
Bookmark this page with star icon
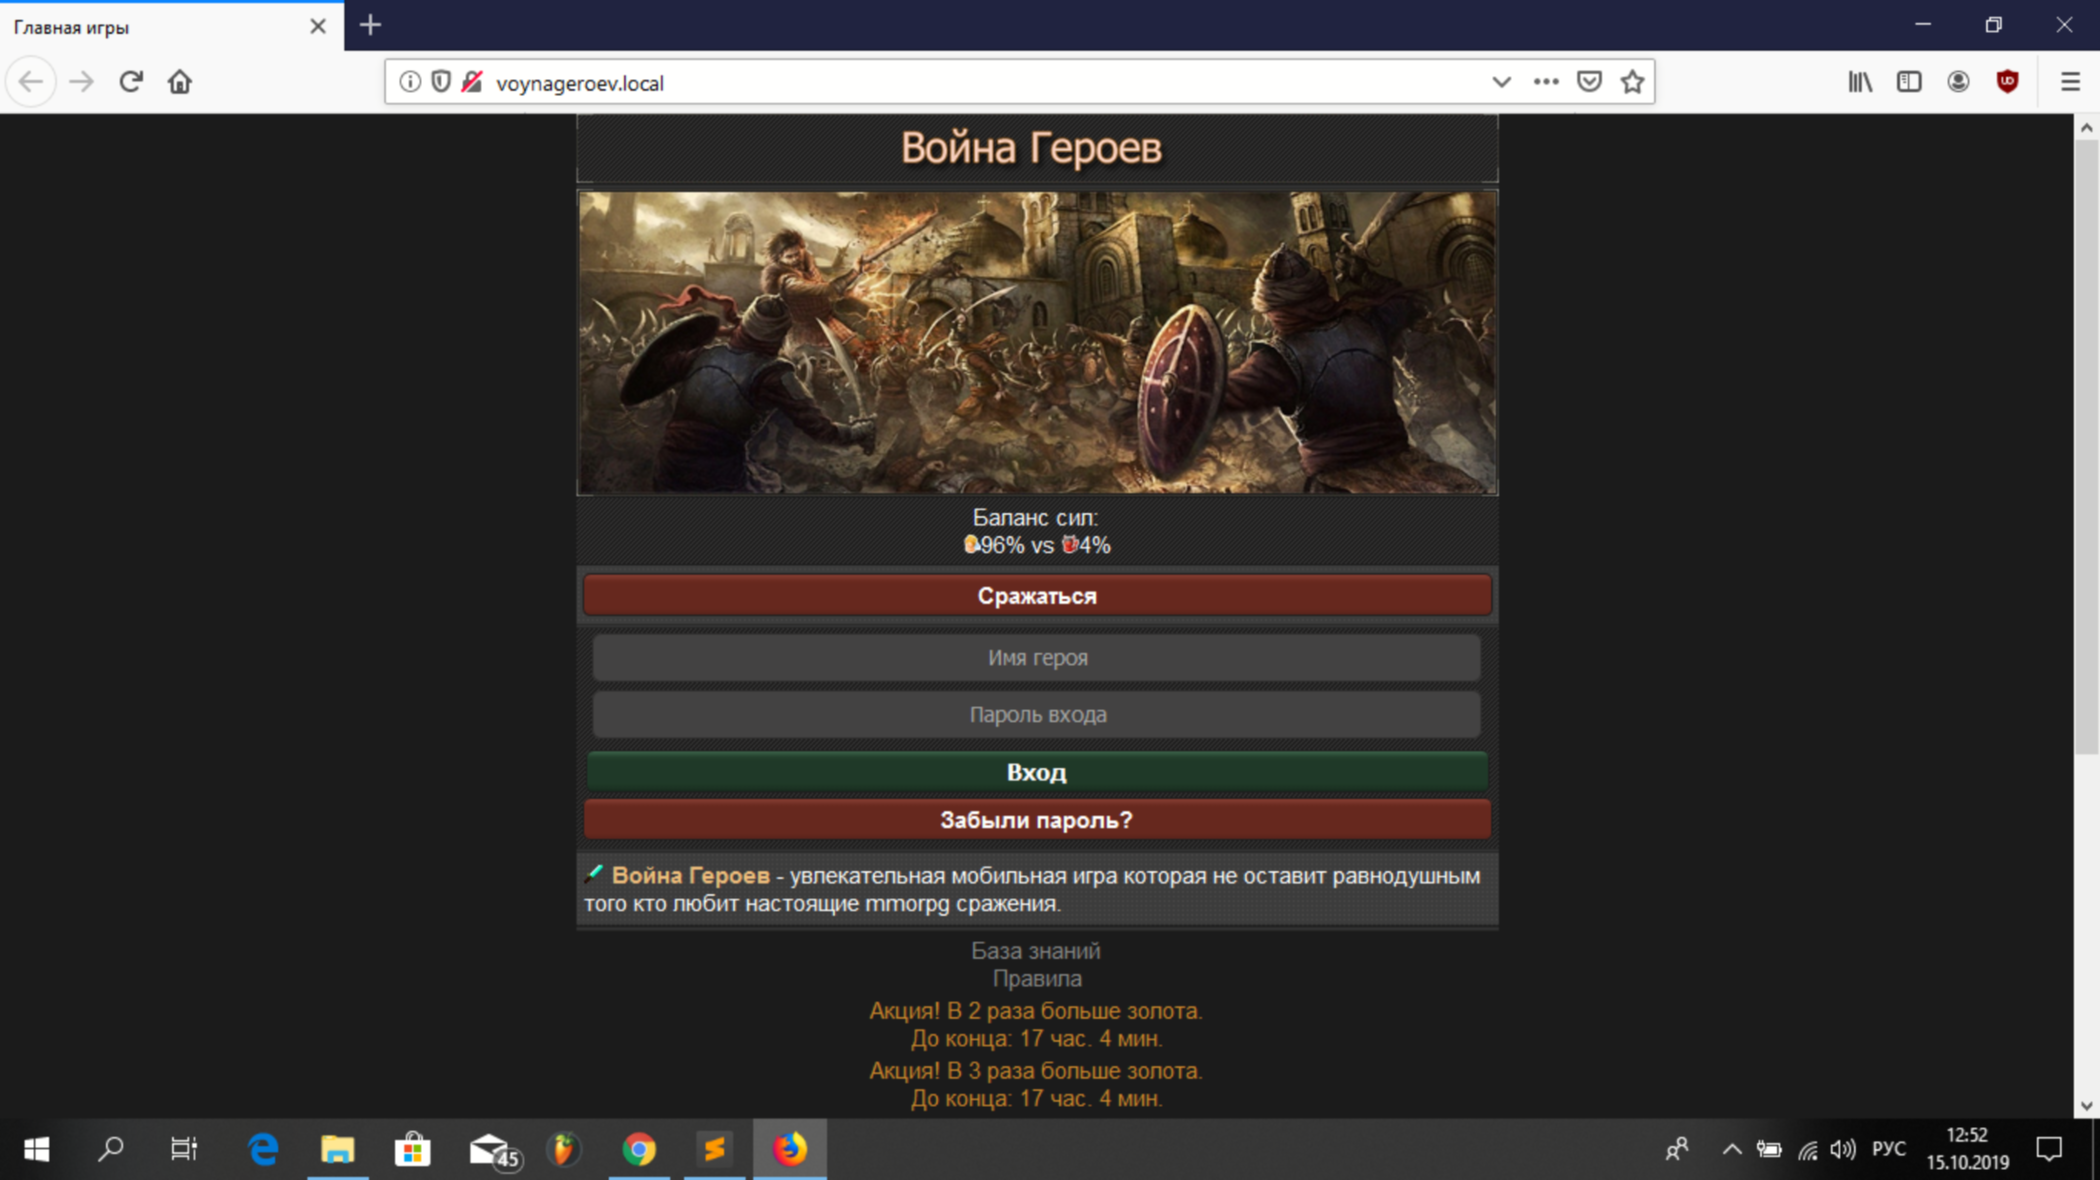[x=1633, y=82]
